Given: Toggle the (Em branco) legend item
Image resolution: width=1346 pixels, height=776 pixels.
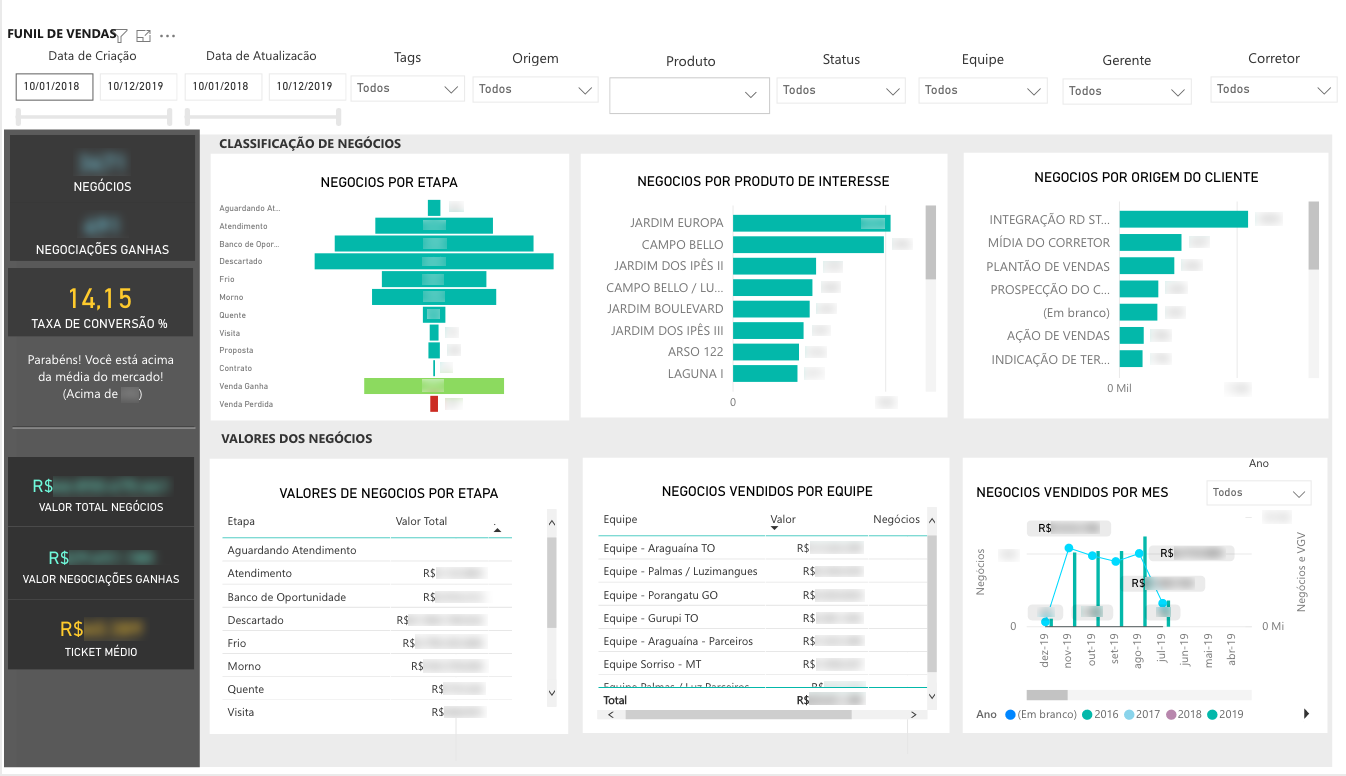Looking at the screenshot, I should click(1041, 714).
